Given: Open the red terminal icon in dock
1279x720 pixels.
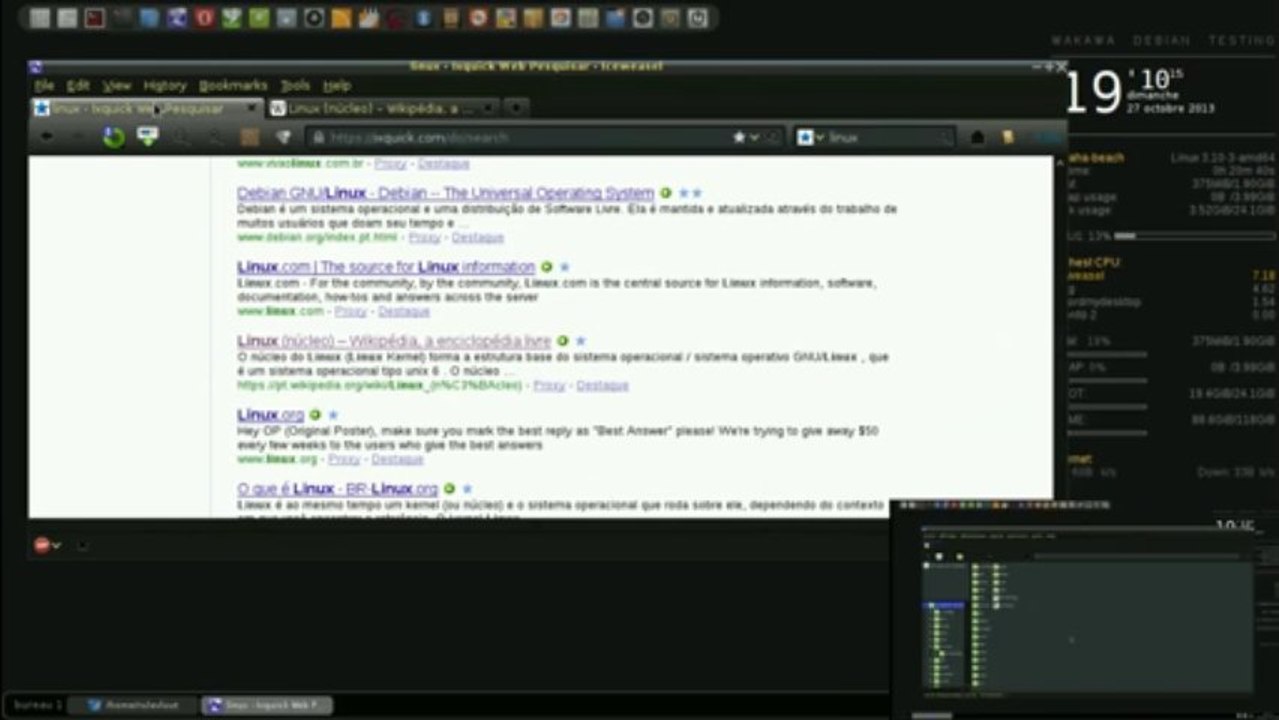Looking at the screenshot, I should tap(95, 18).
